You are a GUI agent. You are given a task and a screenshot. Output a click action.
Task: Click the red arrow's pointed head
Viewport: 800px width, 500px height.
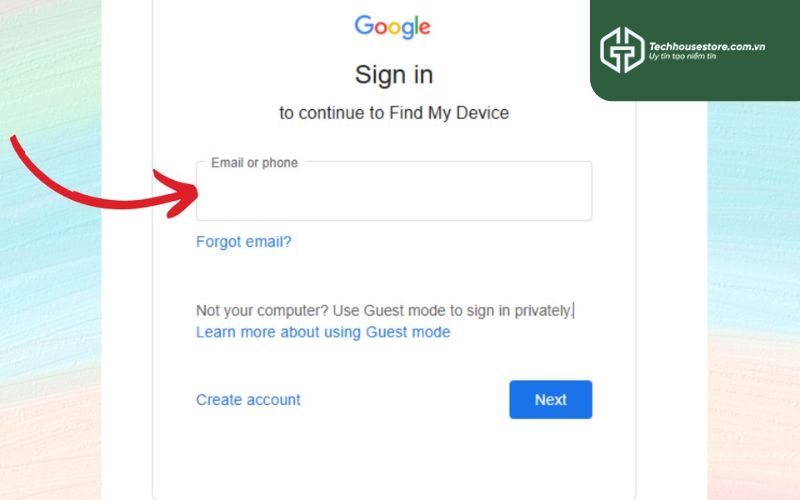[179, 194]
